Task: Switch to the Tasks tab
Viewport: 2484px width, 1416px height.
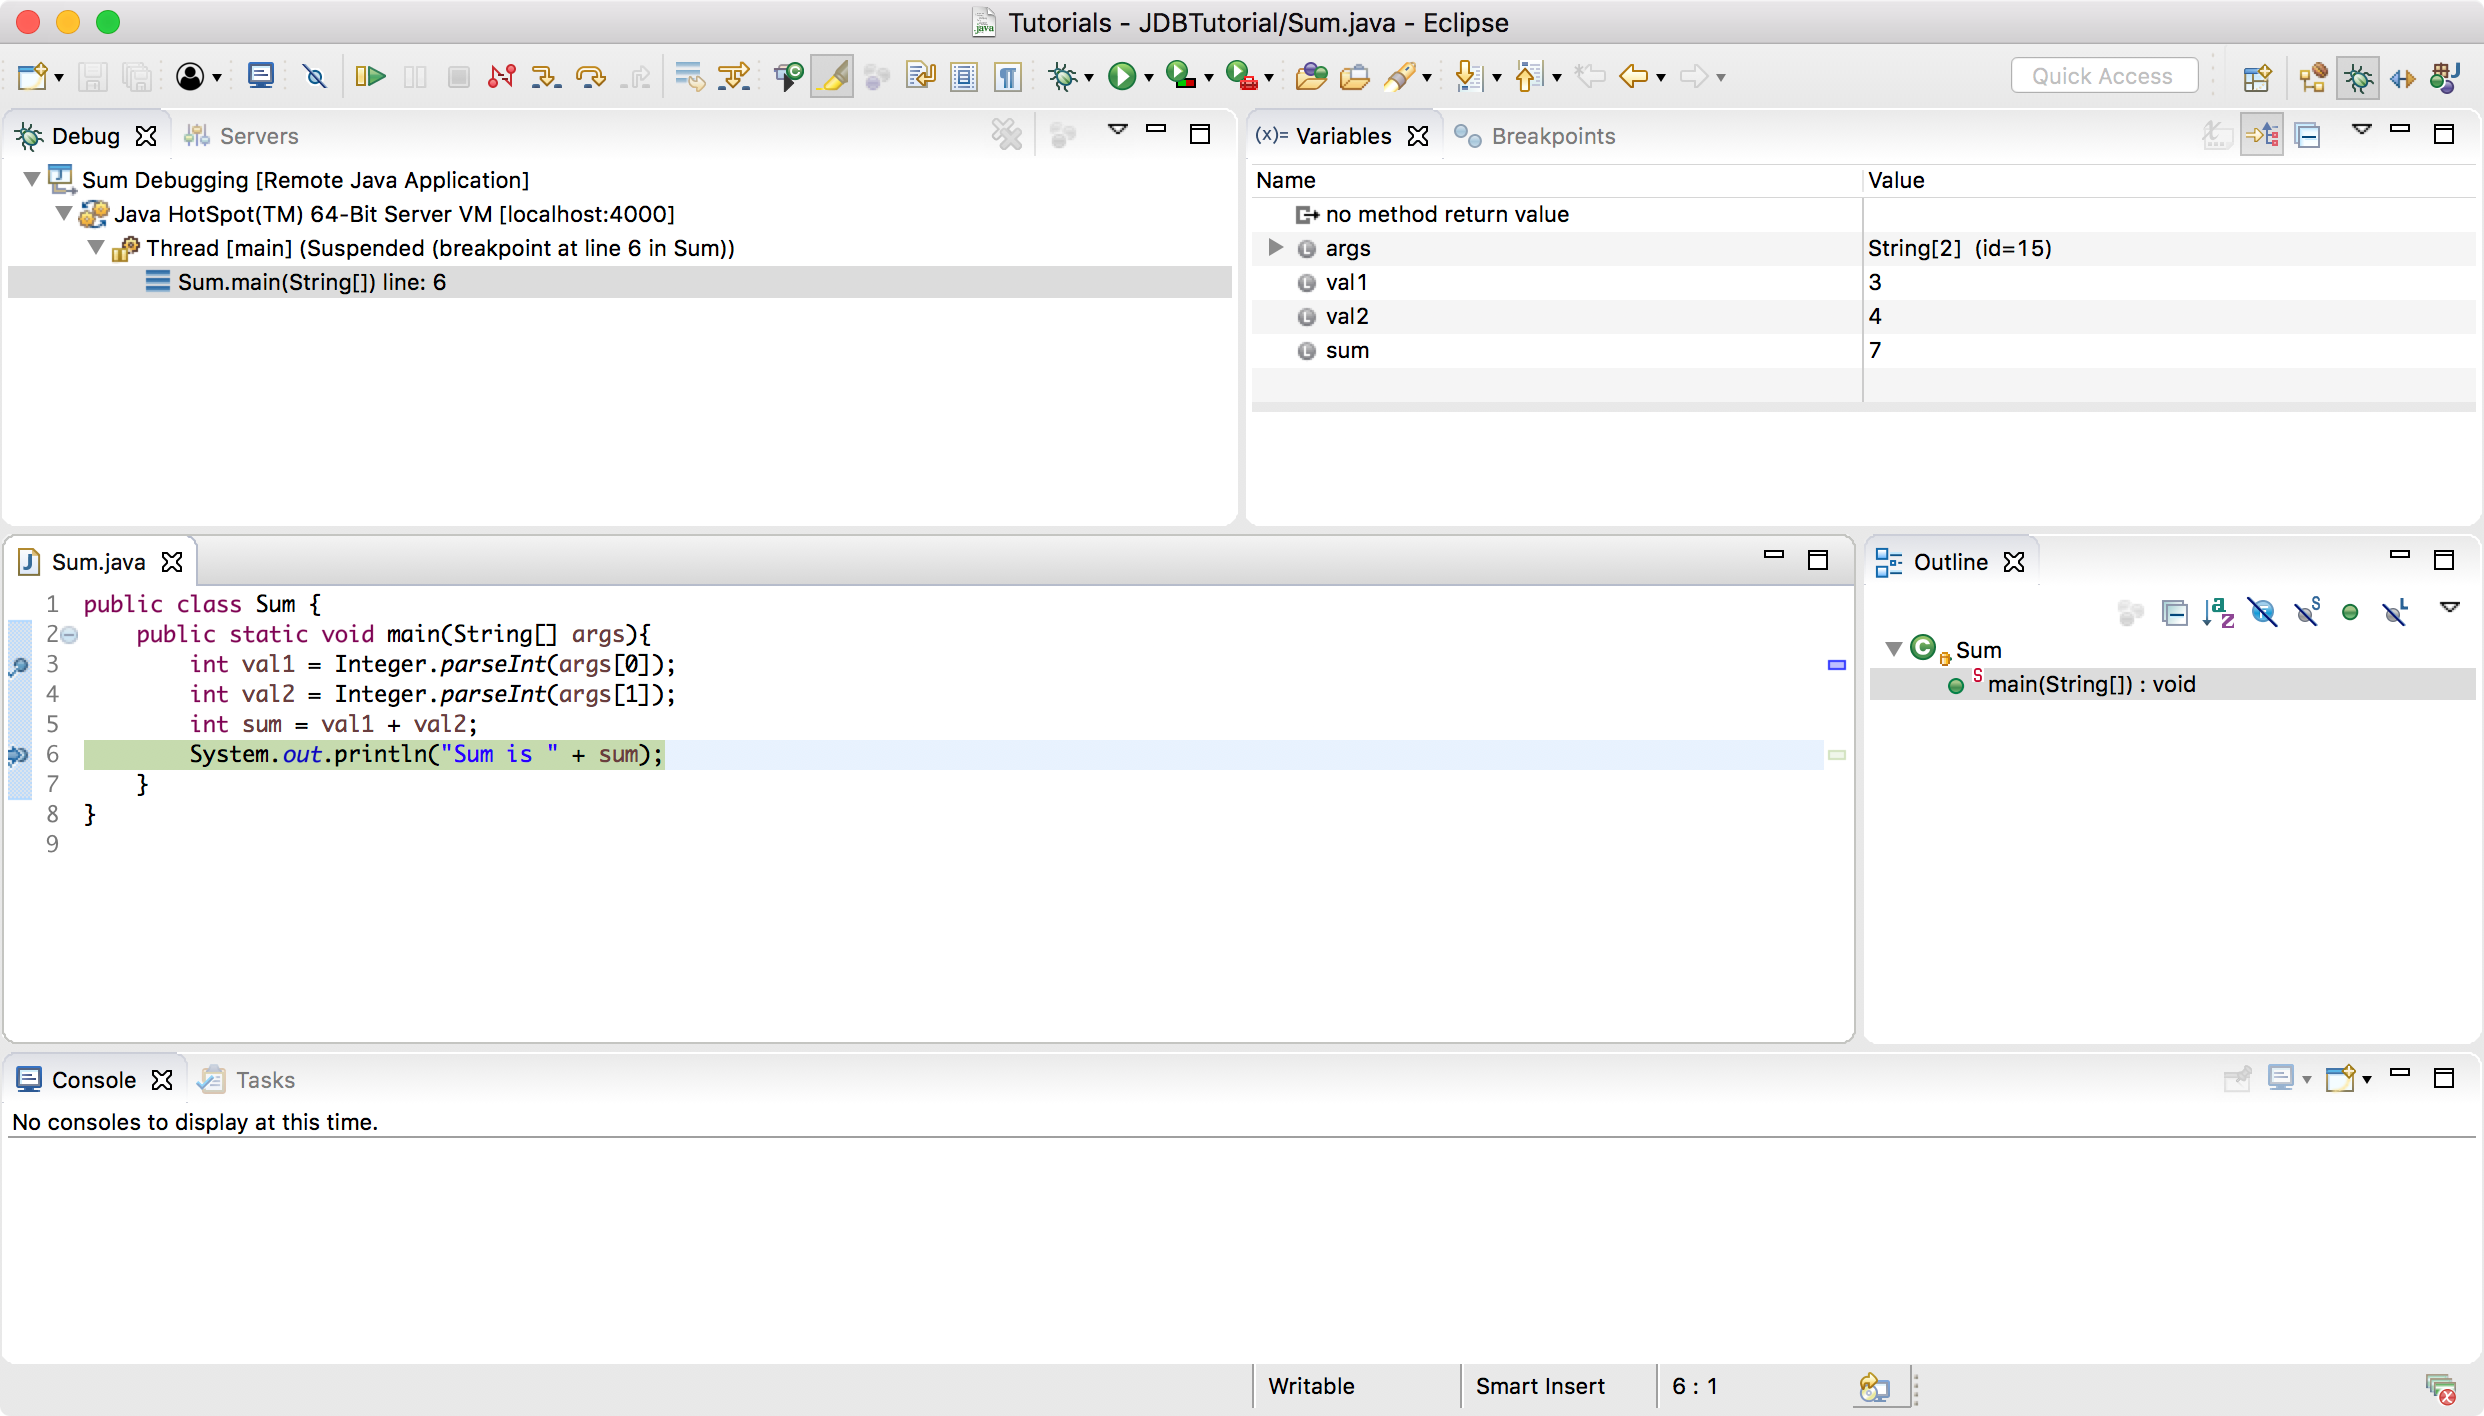Action: [x=247, y=1080]
